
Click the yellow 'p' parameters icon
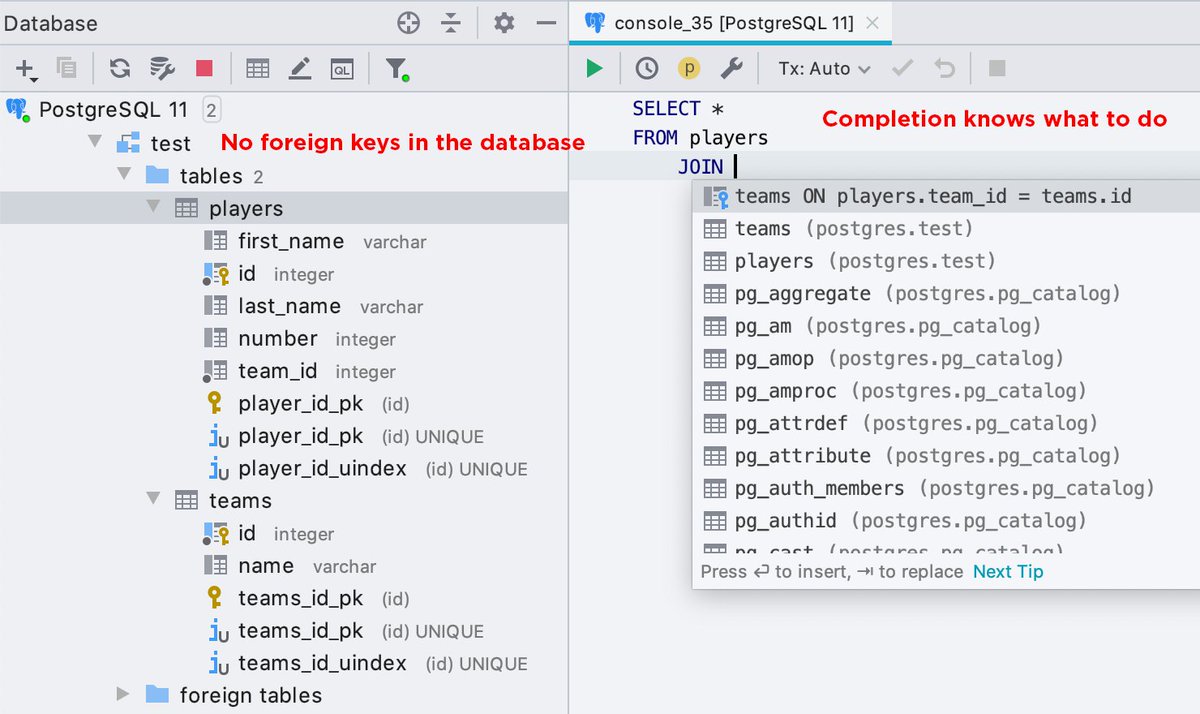point(689,68)
